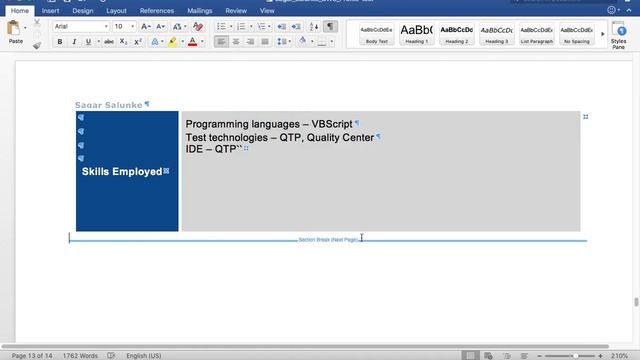The height and width of the screenshot is (360, 640).
Task: Open the View tab
Action: tap(267, 11)
